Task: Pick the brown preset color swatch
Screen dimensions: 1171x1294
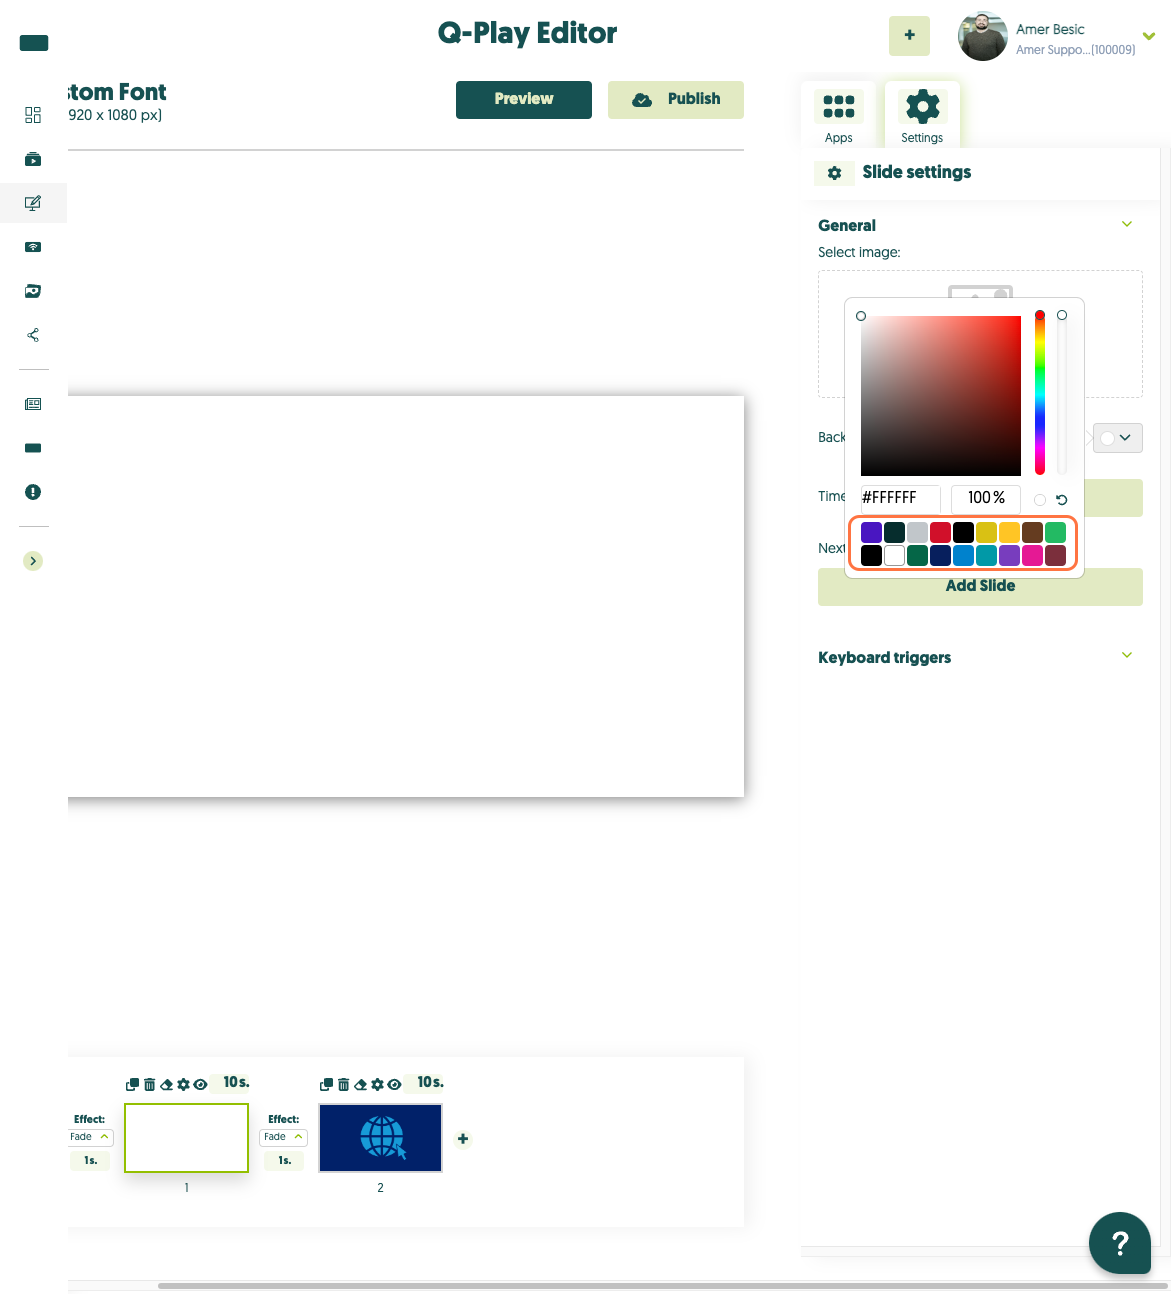Action: pos(1033,533)
